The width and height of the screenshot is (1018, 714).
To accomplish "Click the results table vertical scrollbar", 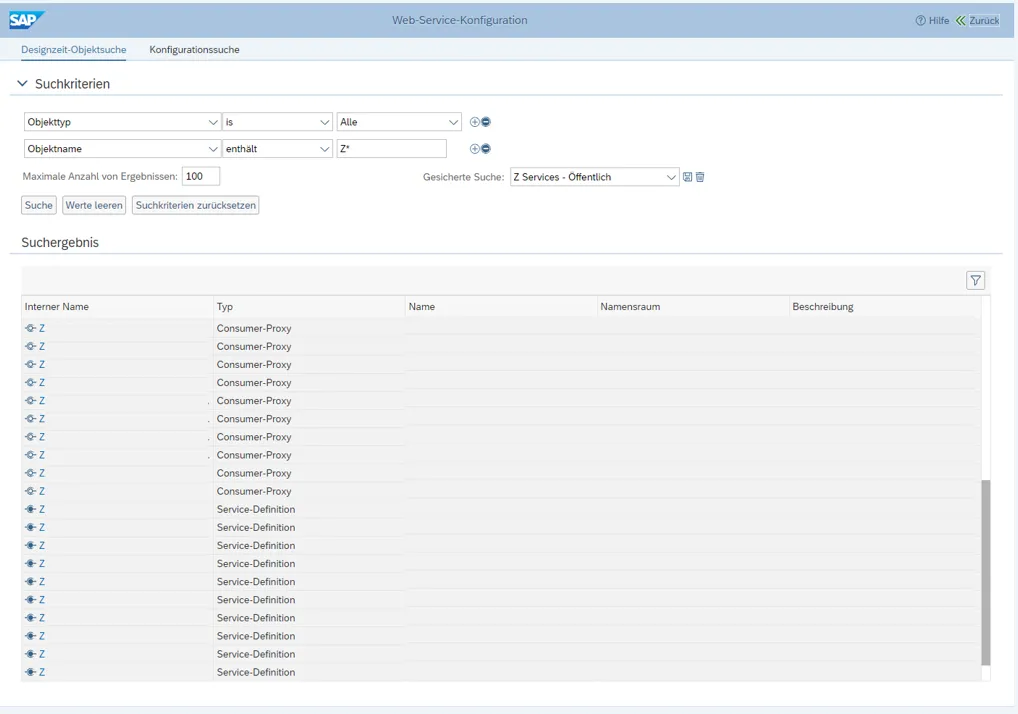I will pos(985,570).
